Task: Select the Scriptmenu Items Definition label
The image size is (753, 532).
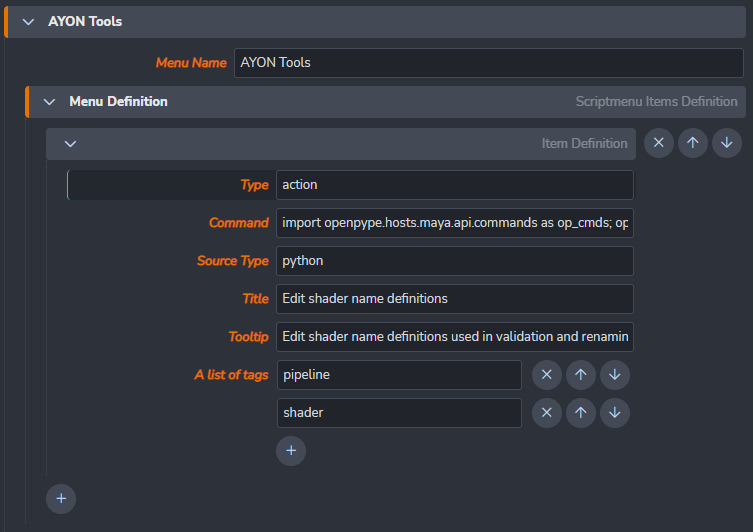Action: (x=656, y=101)
